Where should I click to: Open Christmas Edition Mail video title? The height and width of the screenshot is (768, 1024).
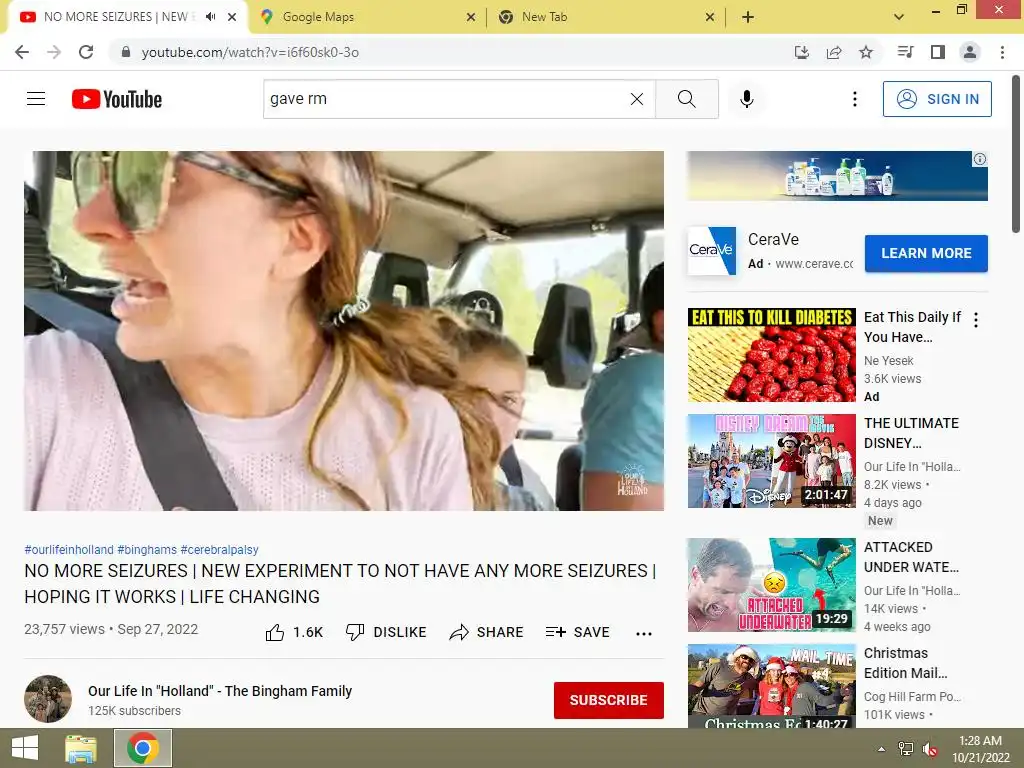coord(905,663)
